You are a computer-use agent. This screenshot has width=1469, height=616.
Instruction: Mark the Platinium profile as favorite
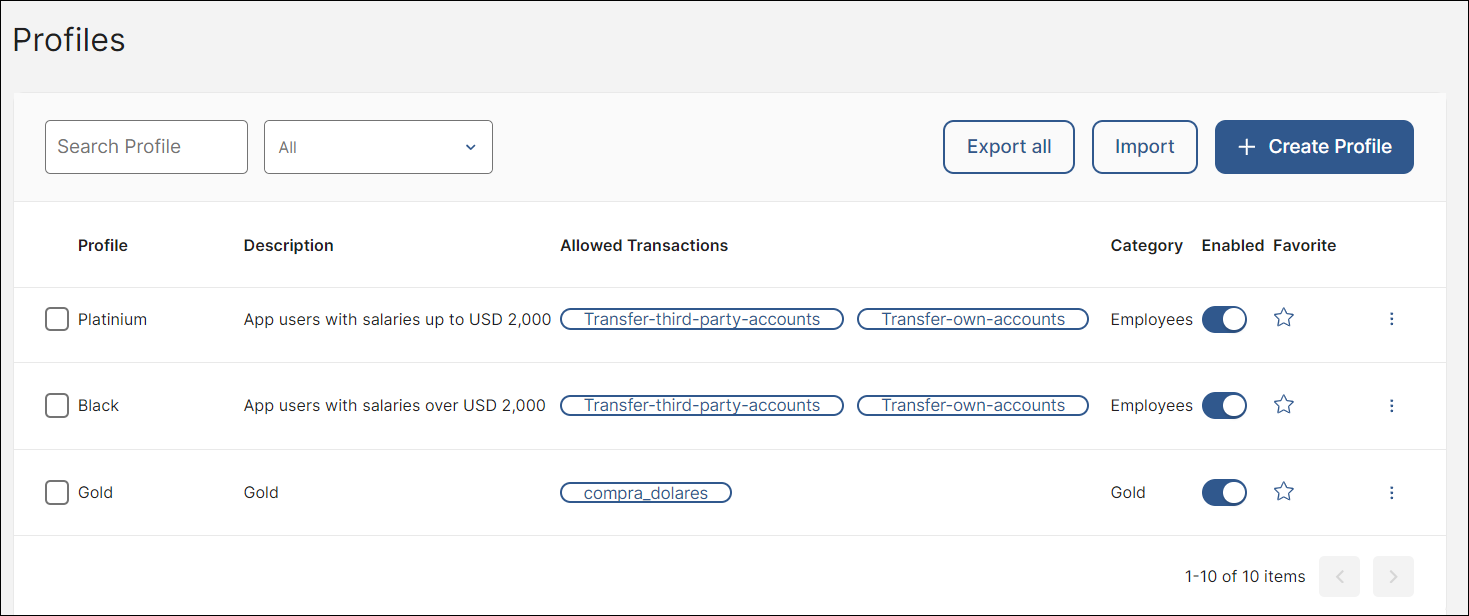(x=1284, y=318)
